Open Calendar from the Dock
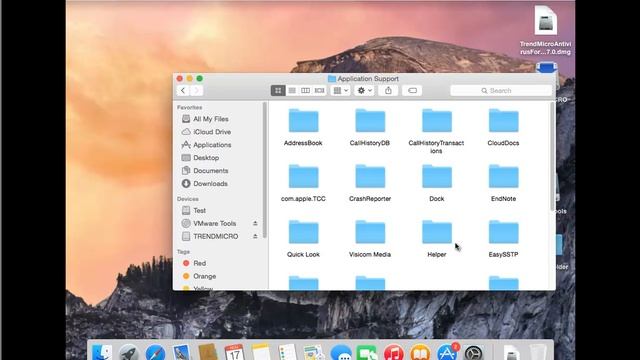 click(x=234, y=352)
